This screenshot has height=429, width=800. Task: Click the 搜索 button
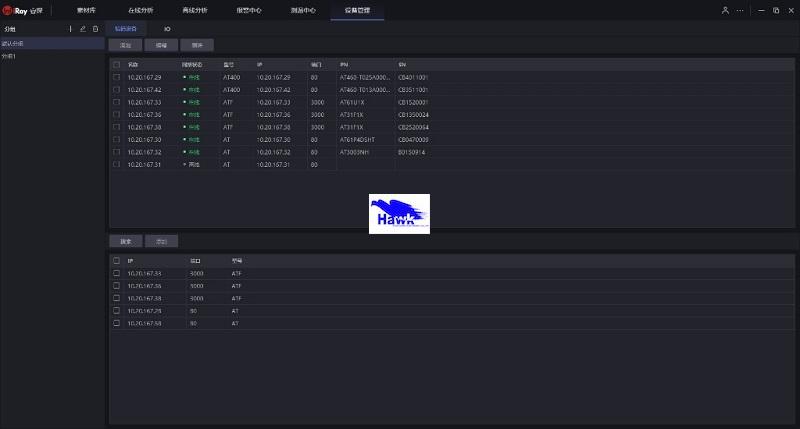(x=125, y=241)
